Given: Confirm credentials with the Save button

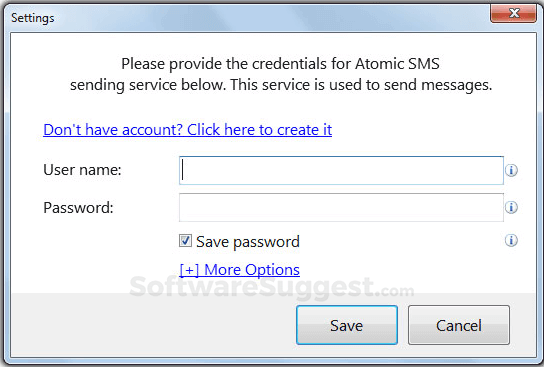Looking at the screenshot, I should pyautogui.click(x=347, y=325).
